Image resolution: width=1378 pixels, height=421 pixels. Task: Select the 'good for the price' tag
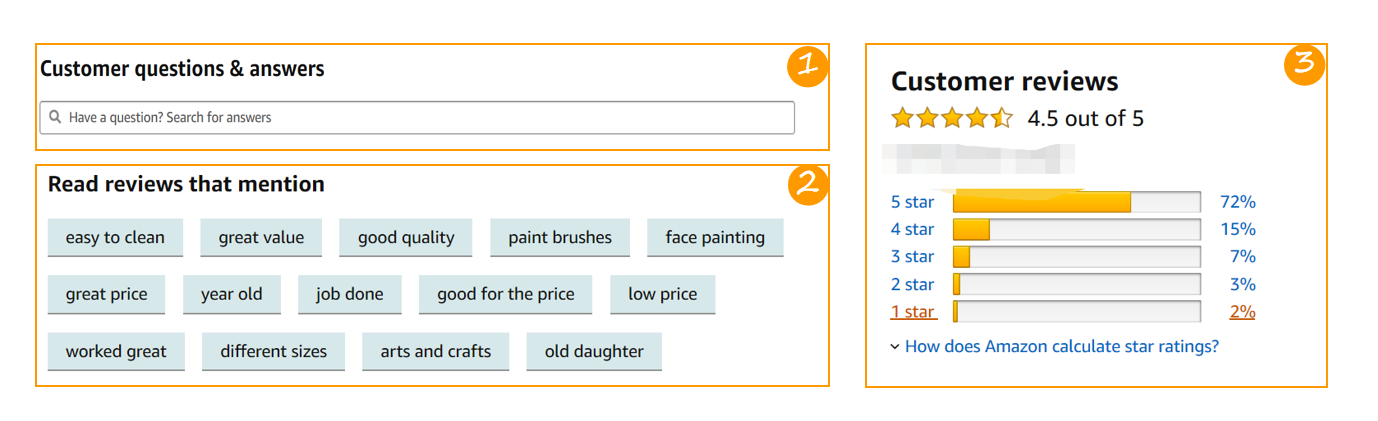click(x=505, y=295)
